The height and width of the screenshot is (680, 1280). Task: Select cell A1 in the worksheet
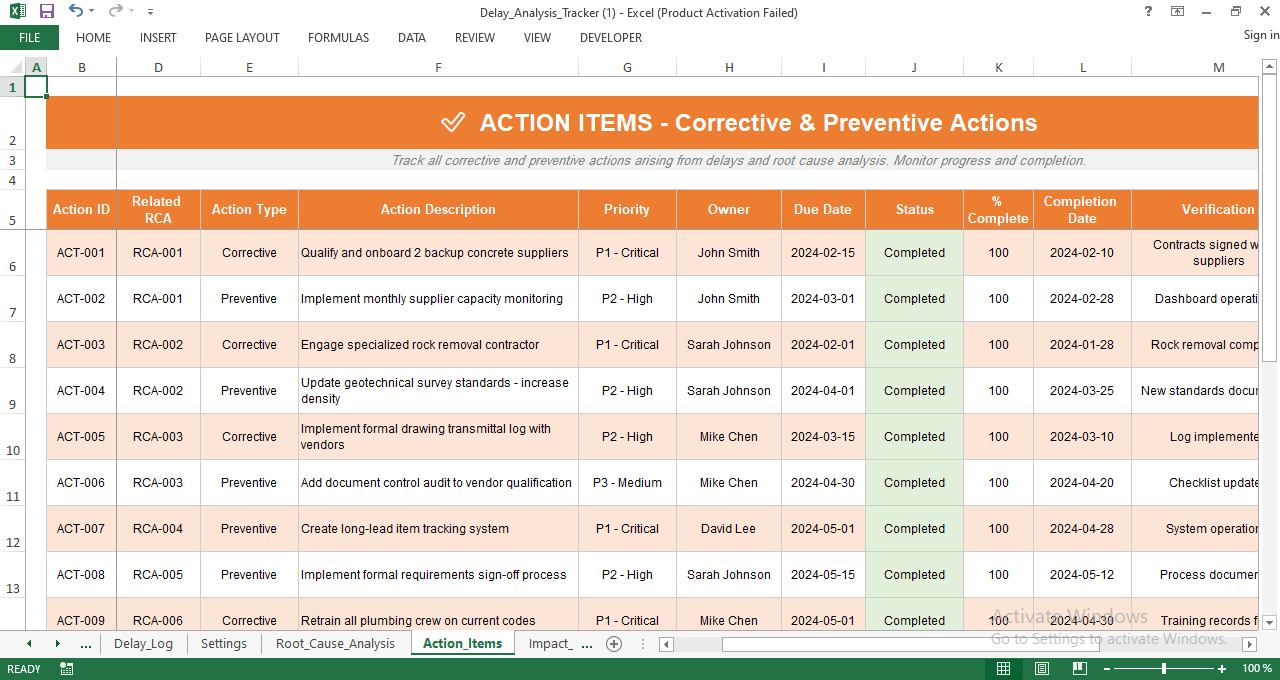pos(35,87)
